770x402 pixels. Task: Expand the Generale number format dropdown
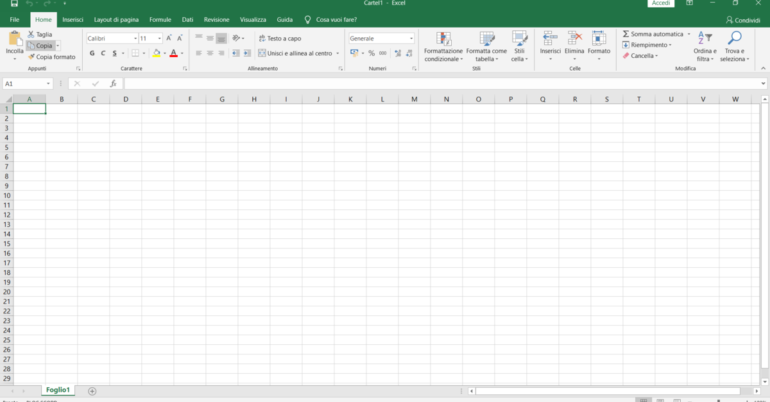410,38
